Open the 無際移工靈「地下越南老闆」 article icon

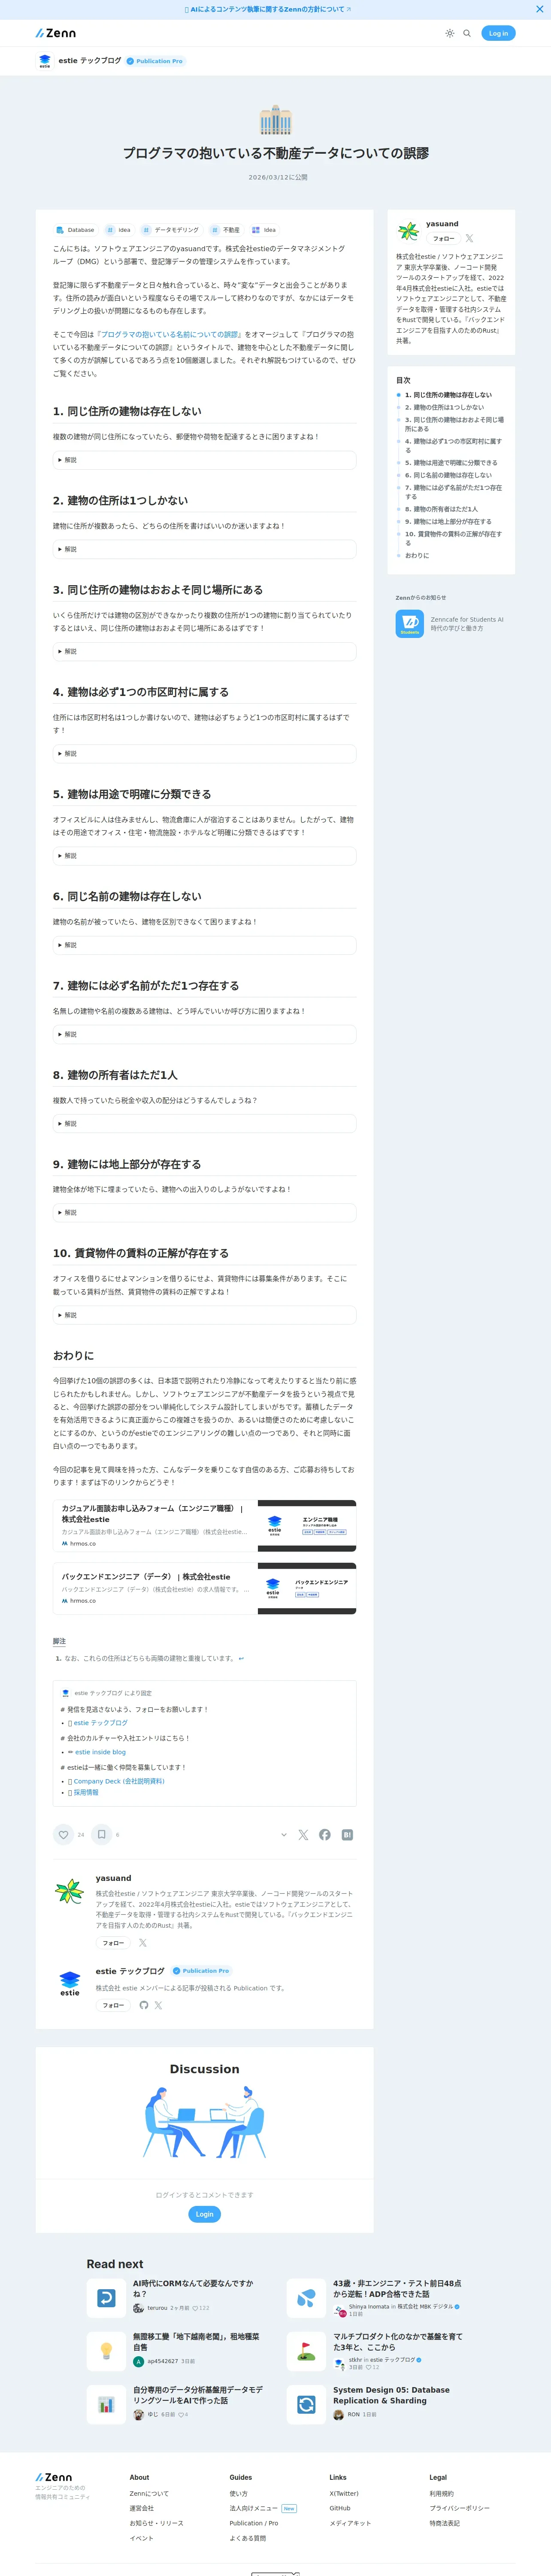click(x=106, y=2351)
